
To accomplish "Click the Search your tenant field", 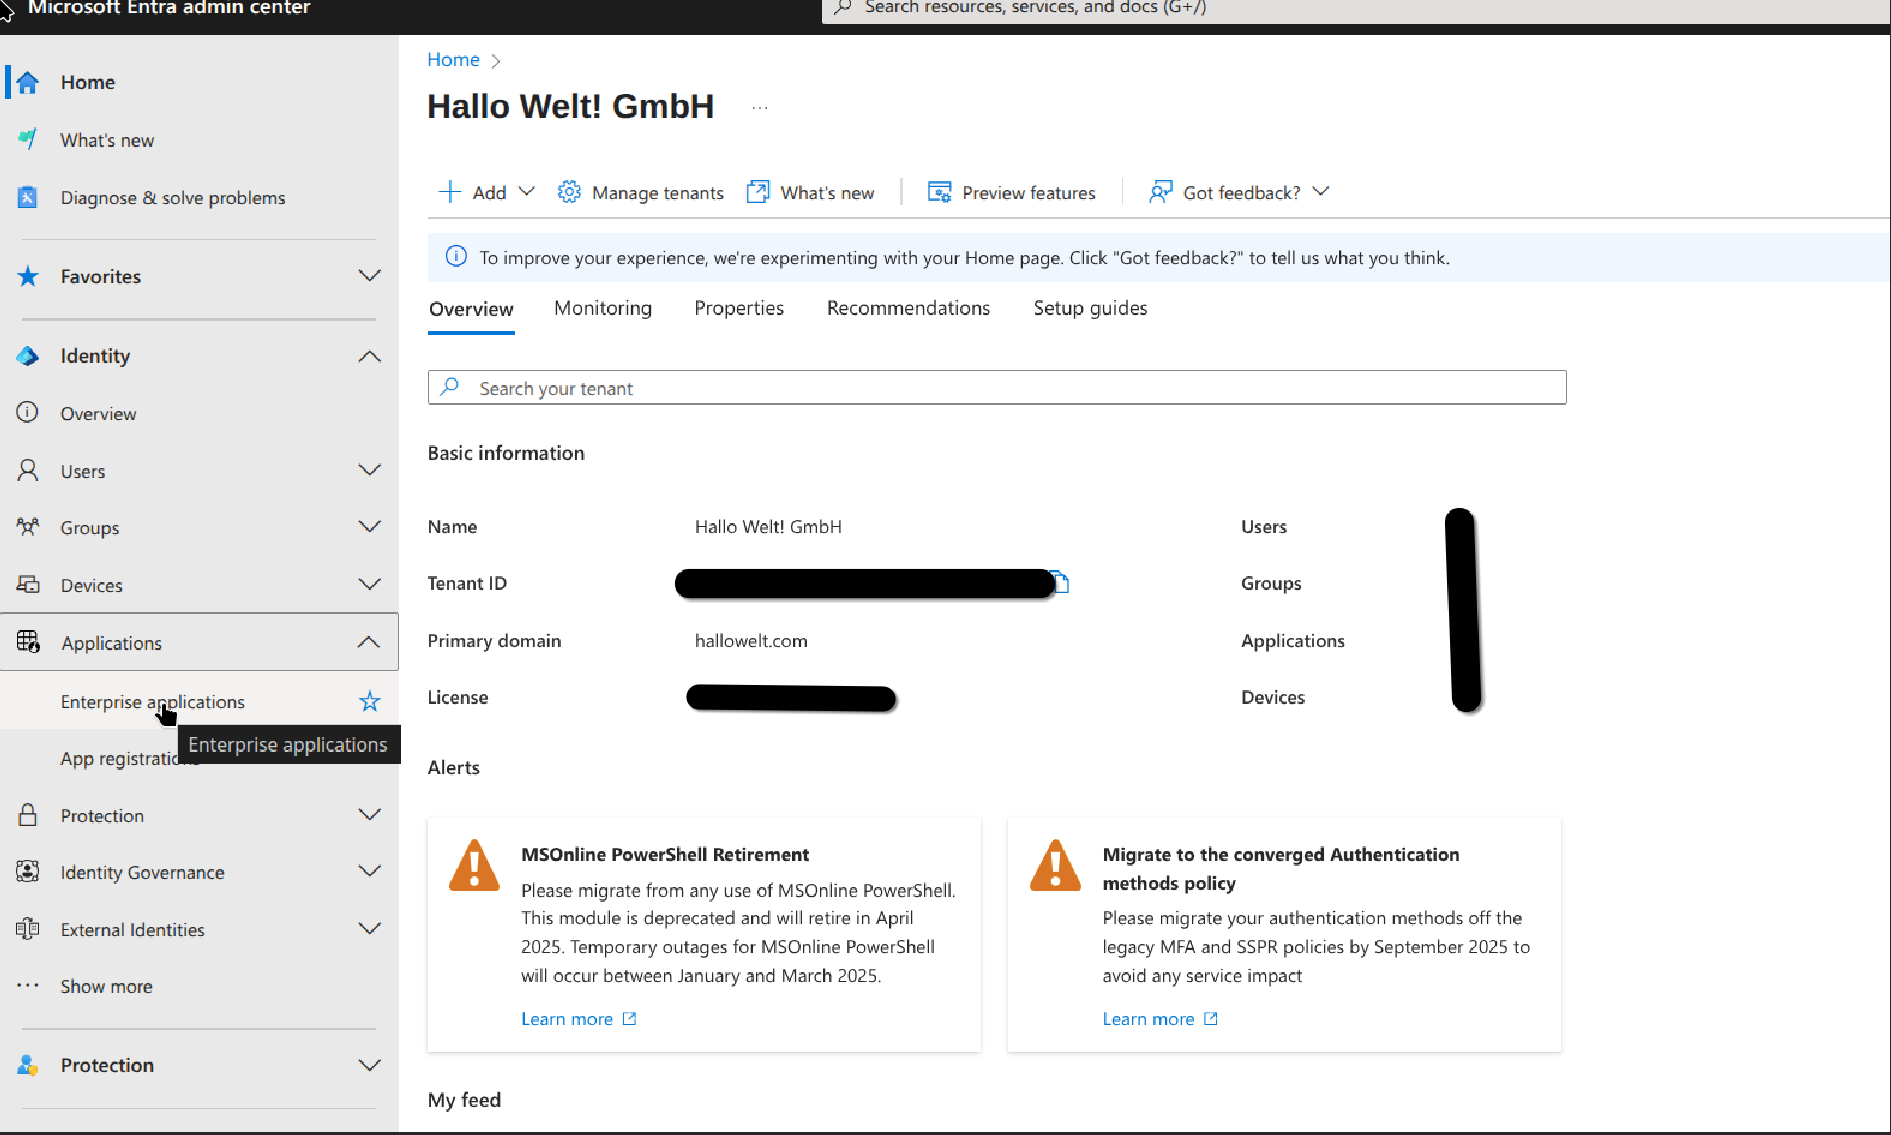I will [x=996, y=388].
